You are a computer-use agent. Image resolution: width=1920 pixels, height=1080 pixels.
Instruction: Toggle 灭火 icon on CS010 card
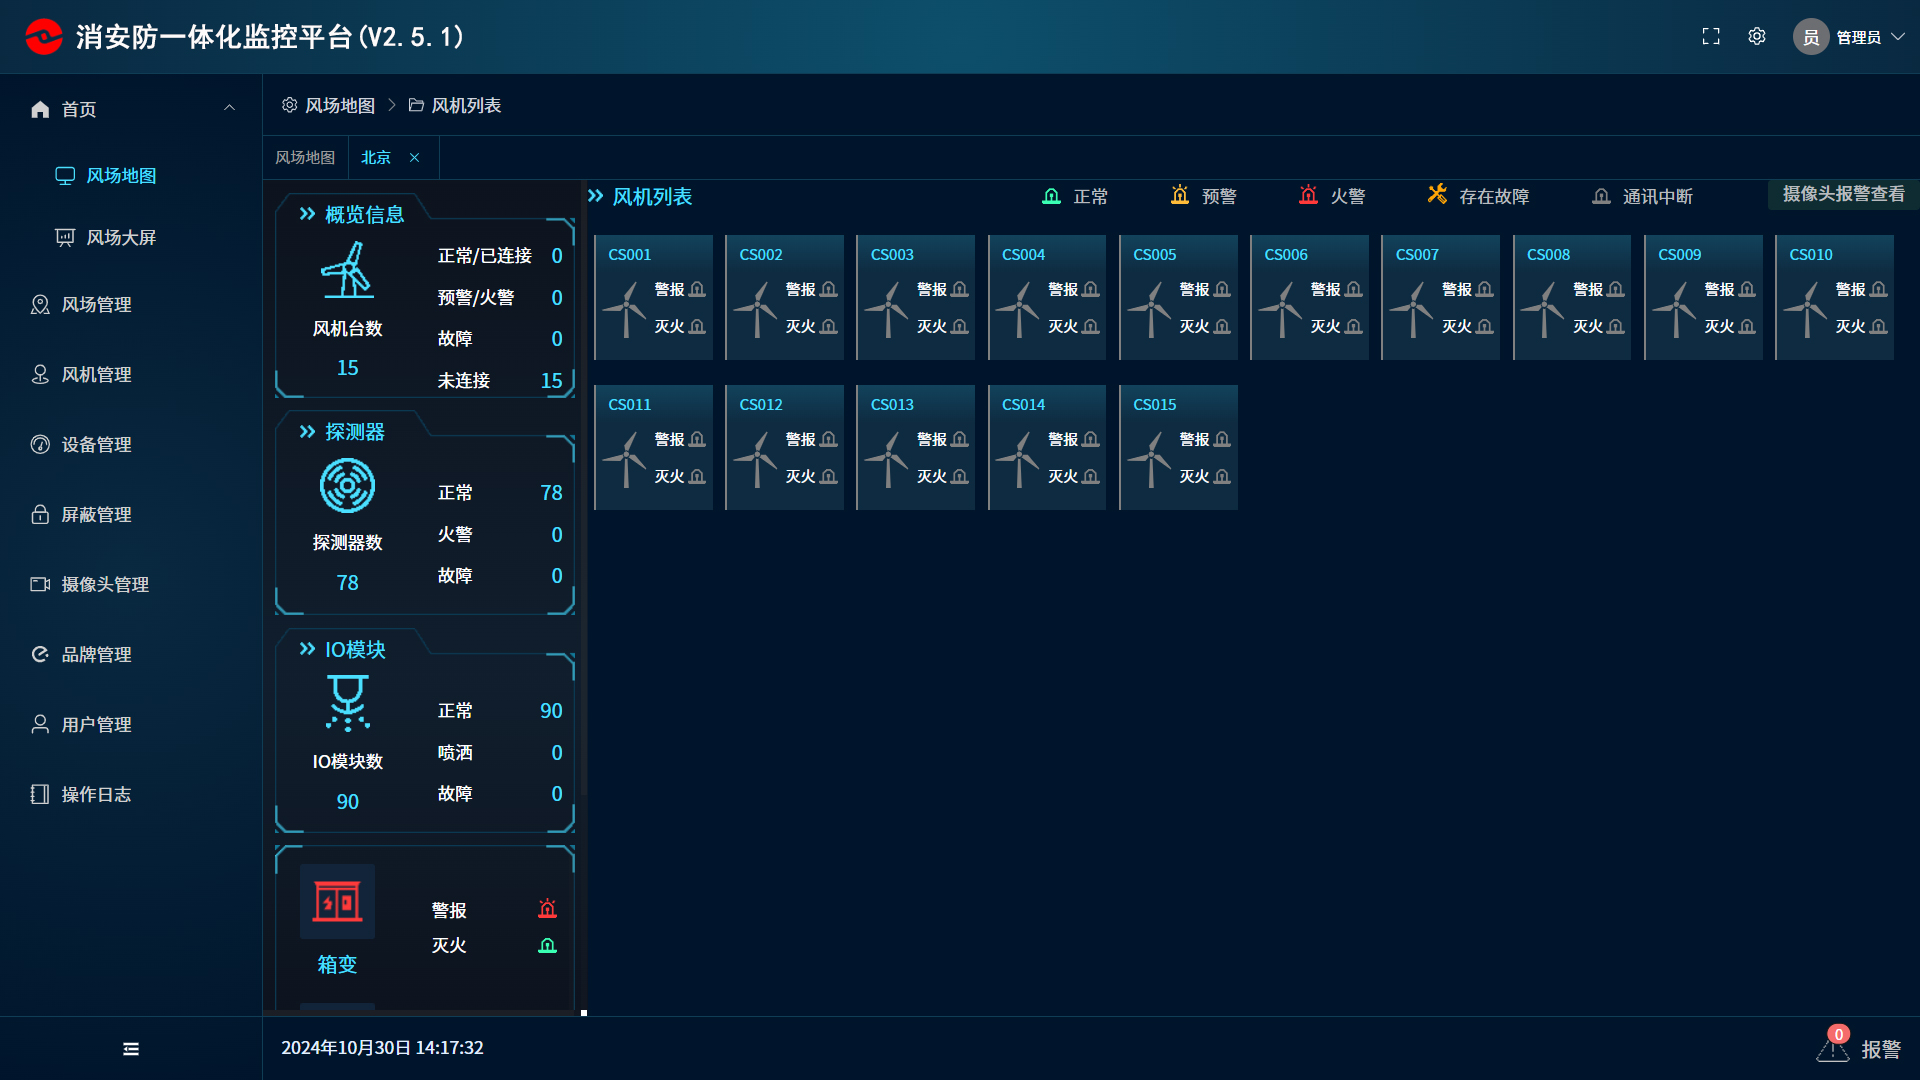point(1878,326)
